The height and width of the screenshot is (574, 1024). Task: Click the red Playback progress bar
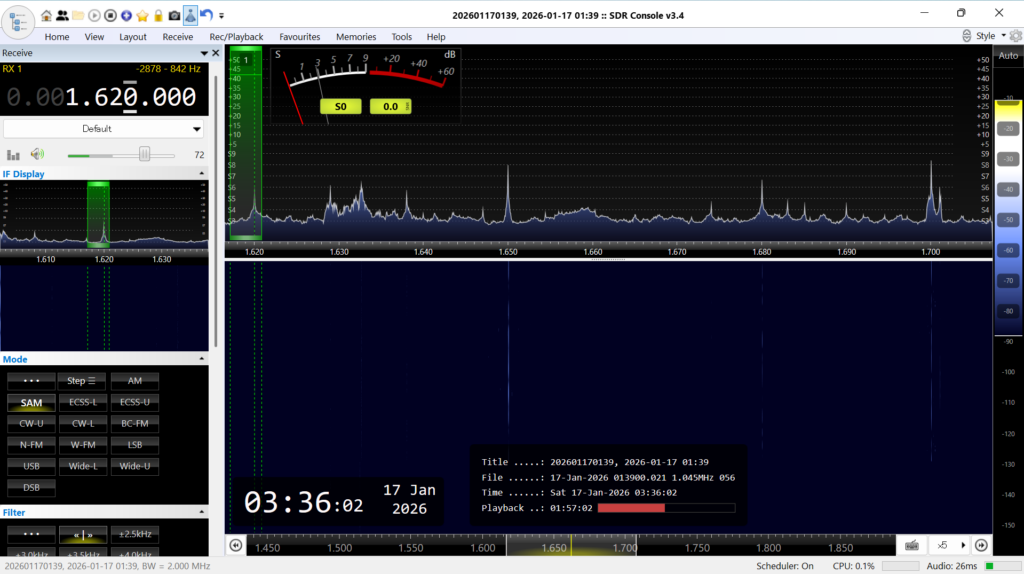tap(631, 508)
